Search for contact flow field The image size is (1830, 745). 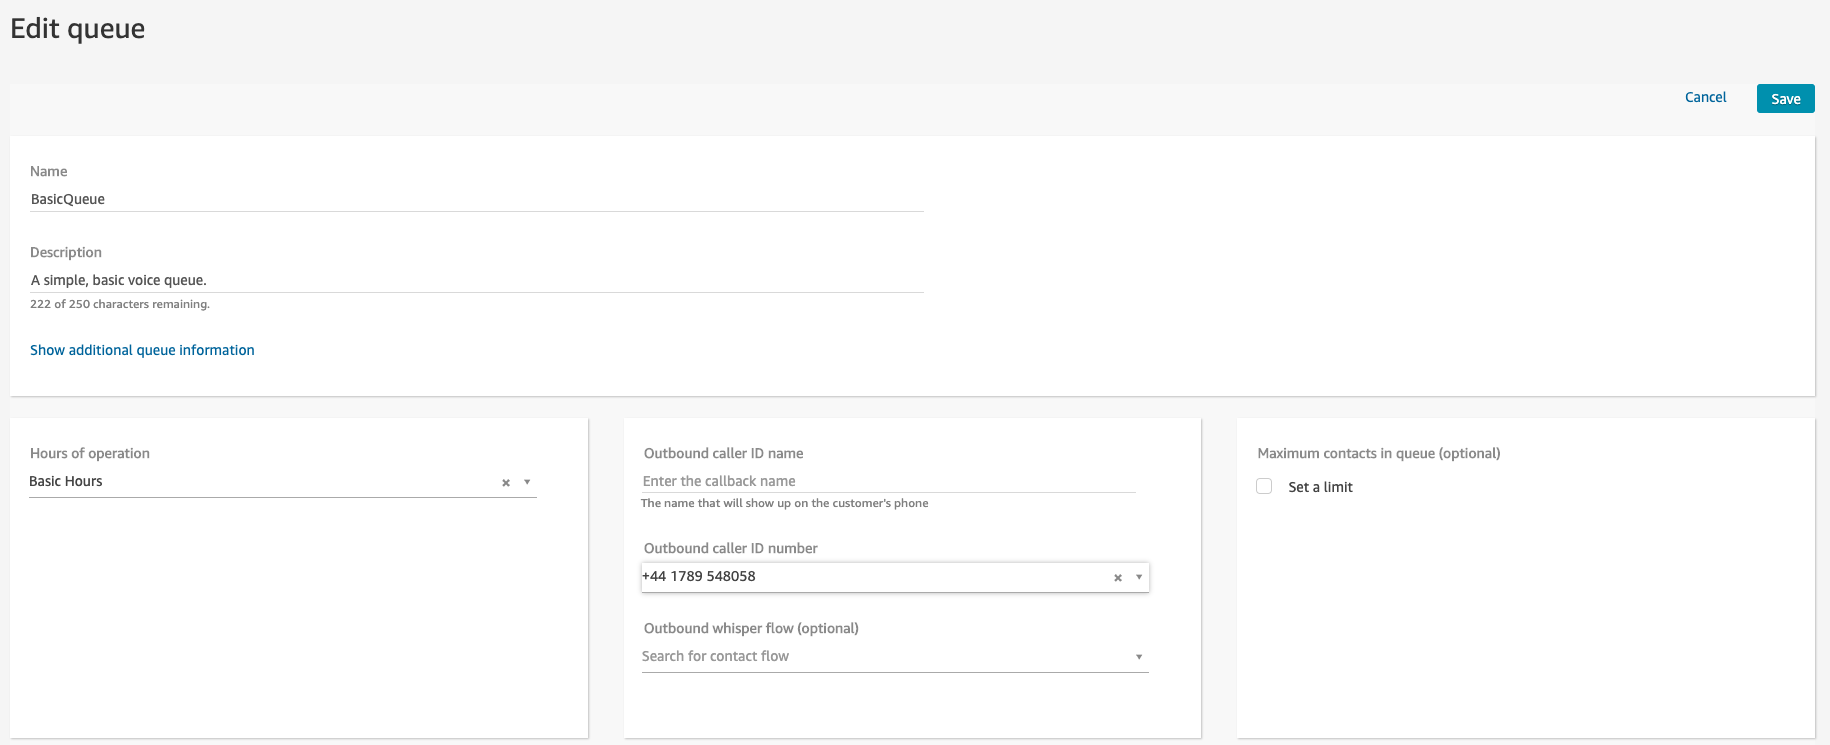pos(895,657)
